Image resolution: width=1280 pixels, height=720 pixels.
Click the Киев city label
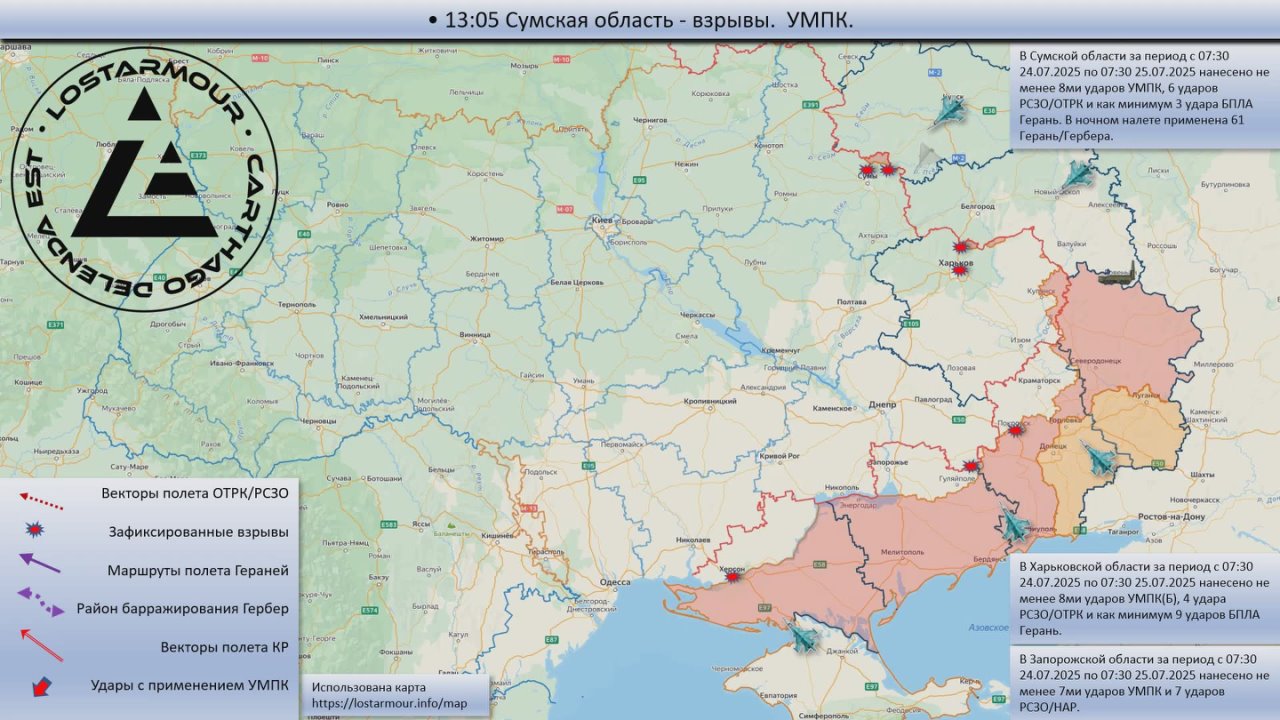(602, 218)
